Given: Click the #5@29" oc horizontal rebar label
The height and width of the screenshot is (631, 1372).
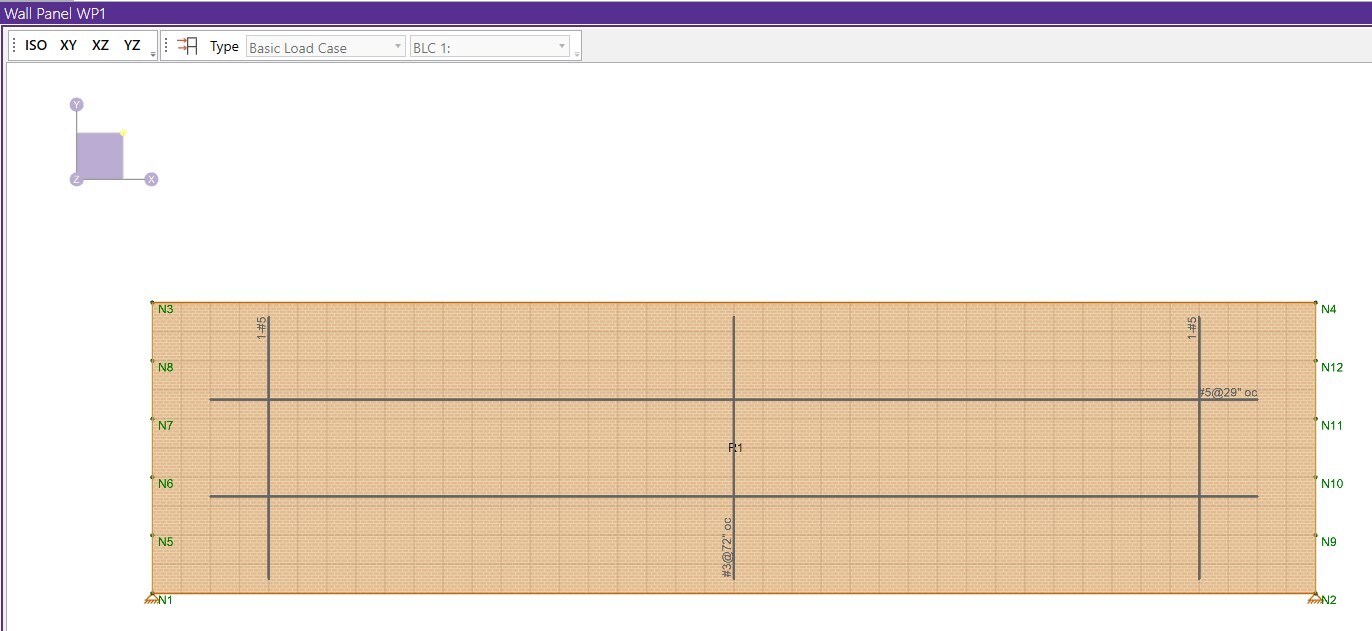Looking at the screenshot, I should pos(1228,392).
